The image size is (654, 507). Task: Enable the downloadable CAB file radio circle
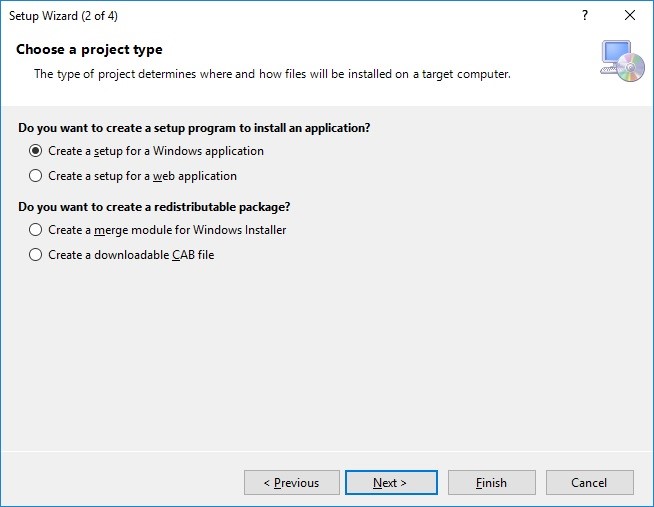[x=36, y=255]
